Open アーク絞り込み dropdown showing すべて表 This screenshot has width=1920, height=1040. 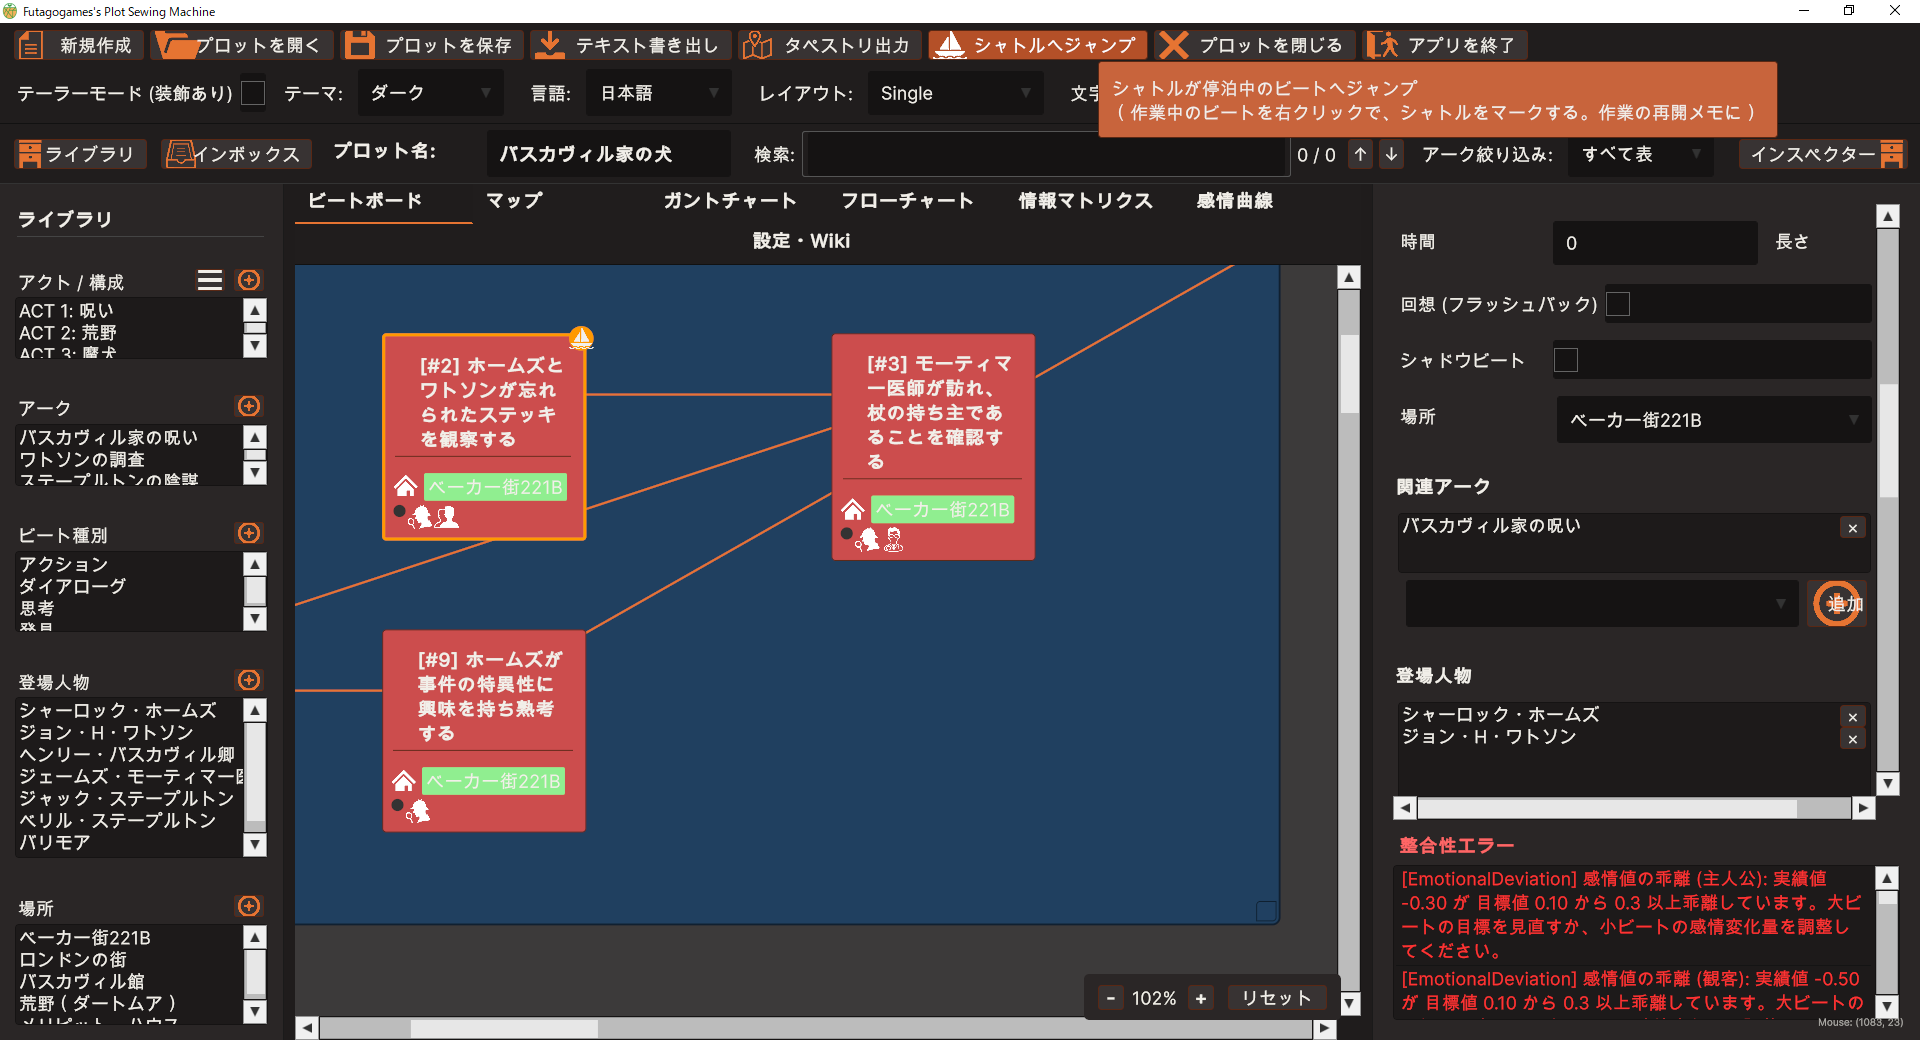tap(1640, 154)
